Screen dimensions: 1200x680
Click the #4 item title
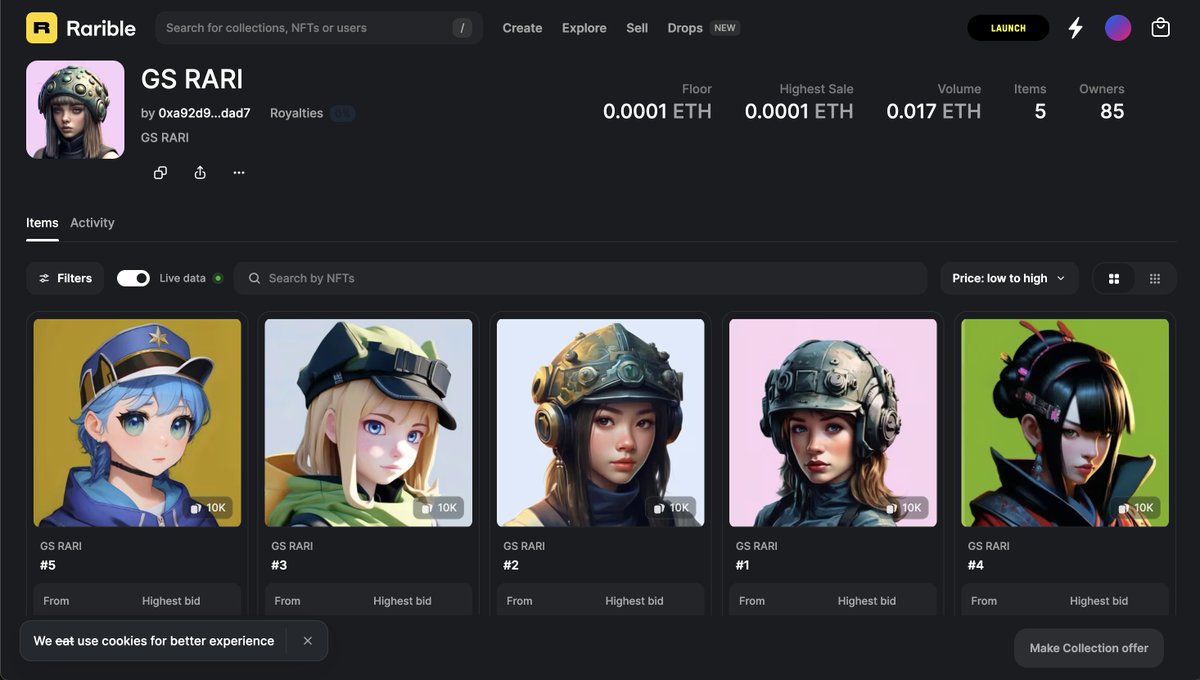pyautogui.click(x=976, y=565)
